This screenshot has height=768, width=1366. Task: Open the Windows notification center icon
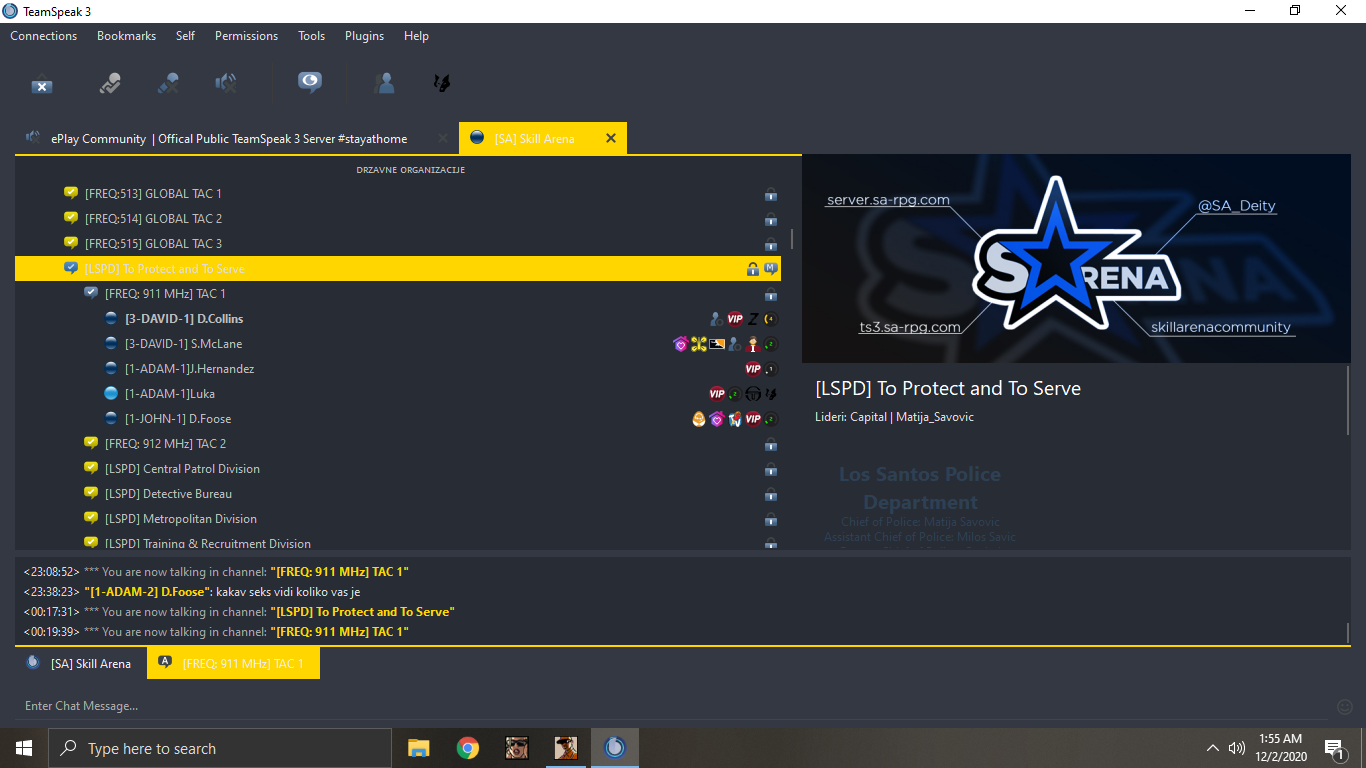pyautogui.click(x=1333, y=748)
